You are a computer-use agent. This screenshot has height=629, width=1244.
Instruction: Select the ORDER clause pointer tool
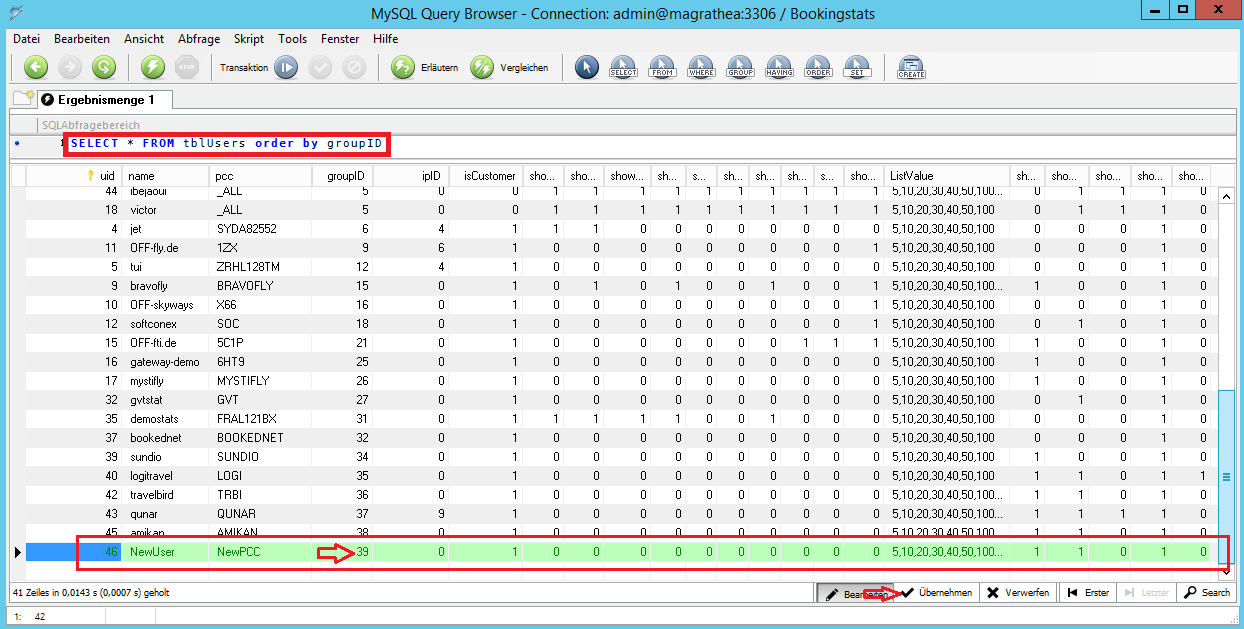(x=818, y=67)
